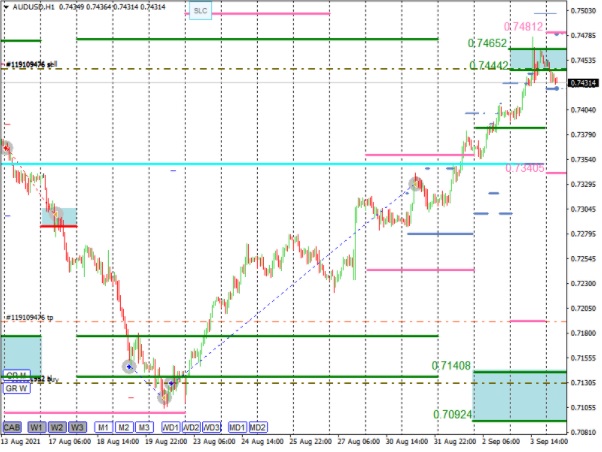
Task: Select the #119109426 sell order line label
Action: [x=32, y=64]
